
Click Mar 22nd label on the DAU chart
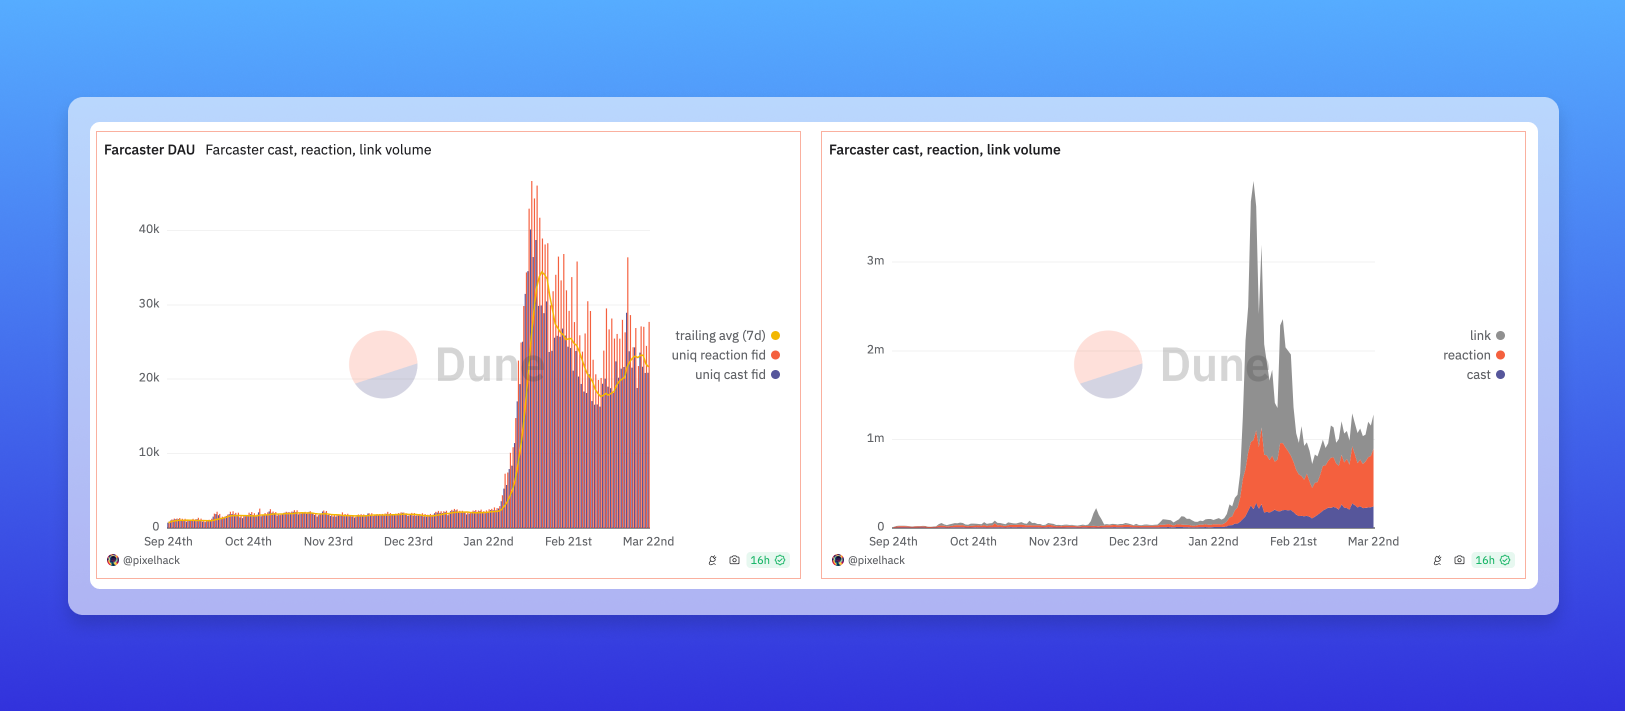(648, 542)
